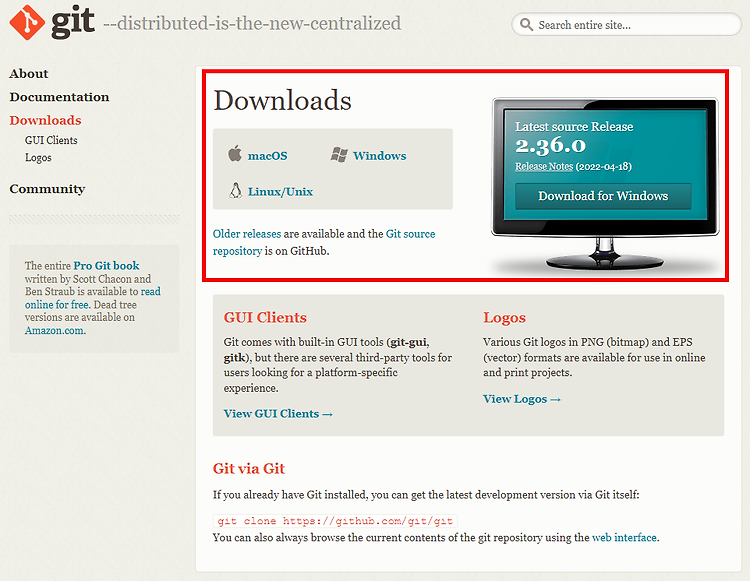Click the Downloads page title
This screenshot has height=581, width=750.
pos(282,100)
